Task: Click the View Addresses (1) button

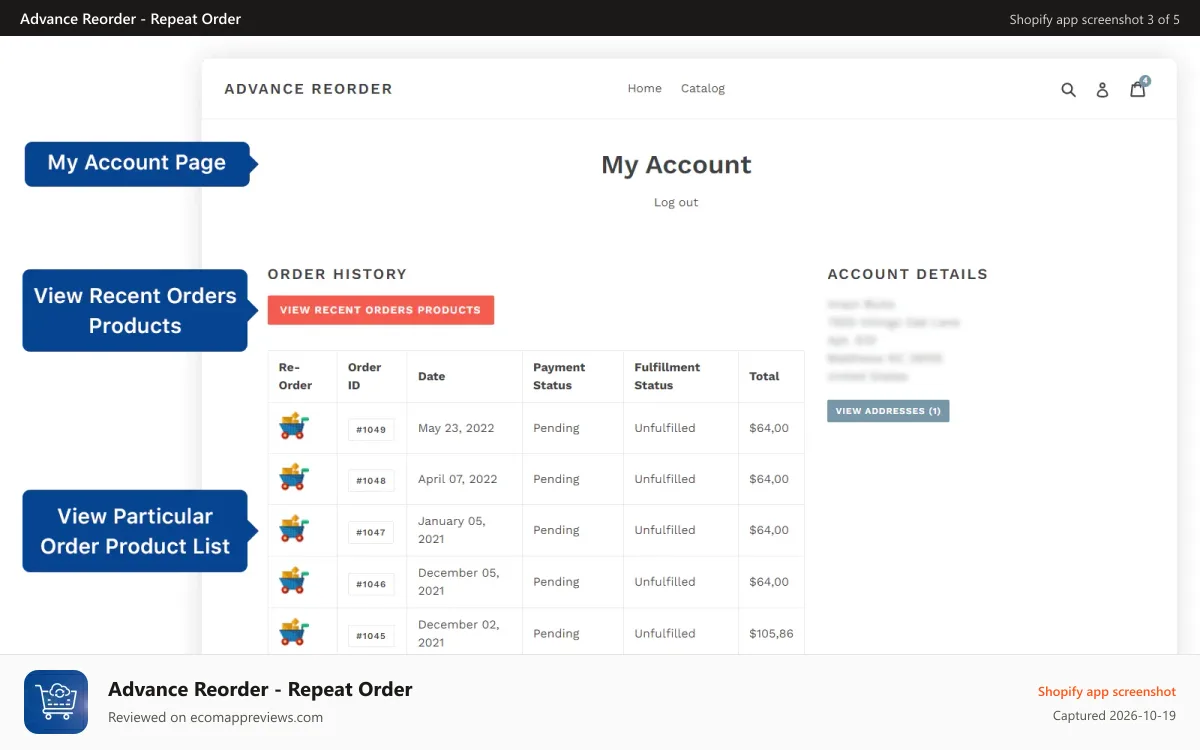Action: click(888, 411)
